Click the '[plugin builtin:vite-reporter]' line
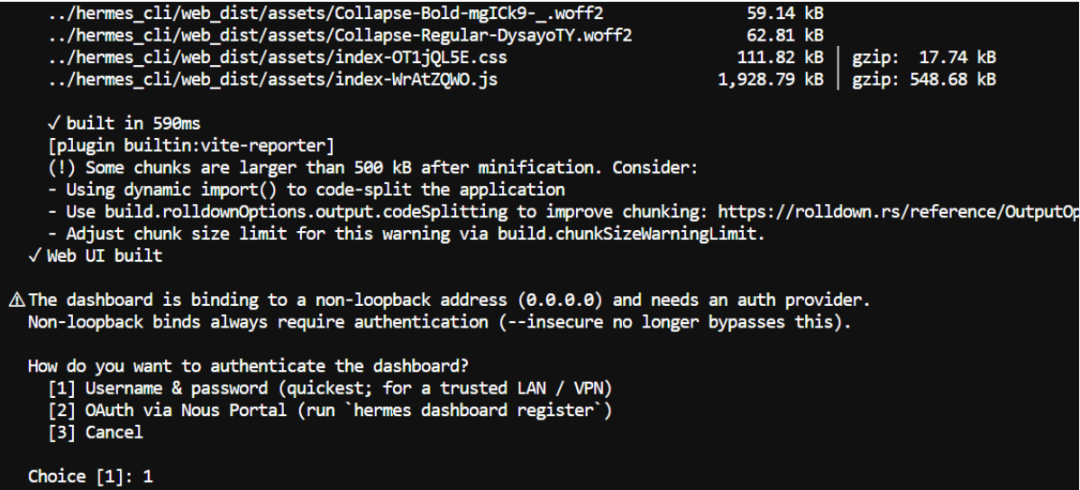The image size is (1080, 490). coord(191,146)
